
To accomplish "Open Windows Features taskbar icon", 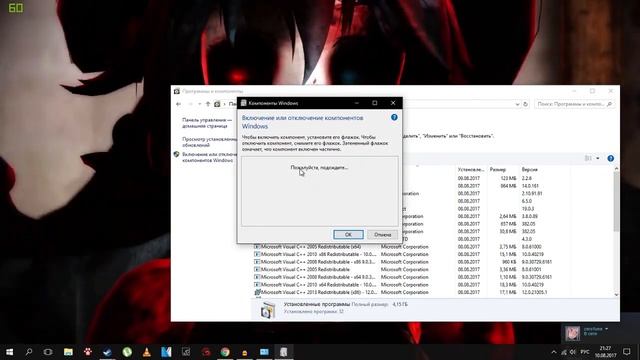I will click(x=284, y=352).
